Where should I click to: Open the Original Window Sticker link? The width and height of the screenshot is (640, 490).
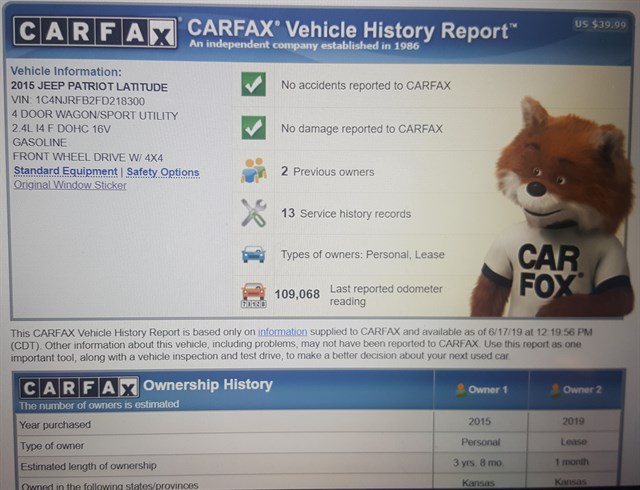point(70,185)
